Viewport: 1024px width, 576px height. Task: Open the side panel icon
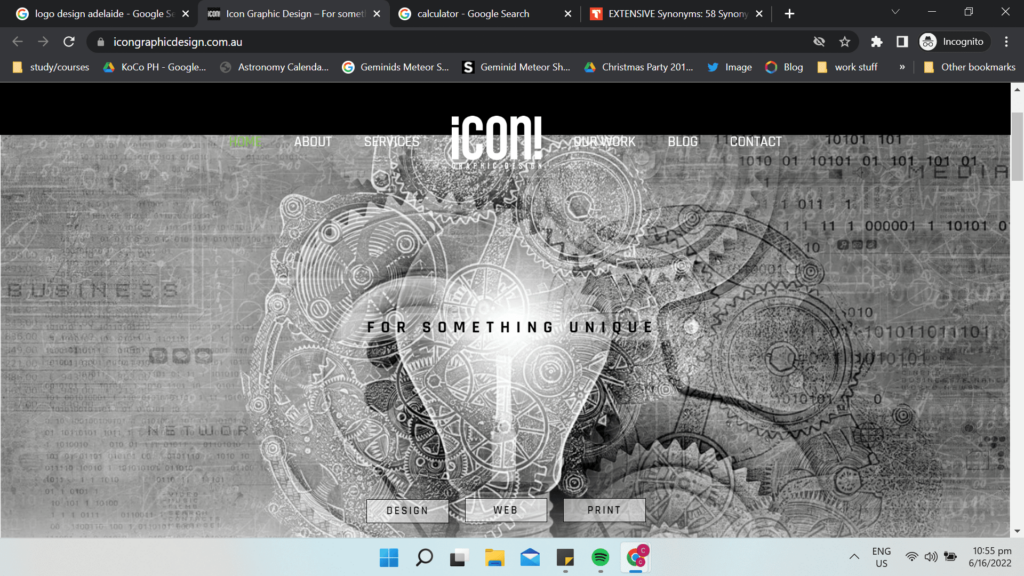pos(902,42)
